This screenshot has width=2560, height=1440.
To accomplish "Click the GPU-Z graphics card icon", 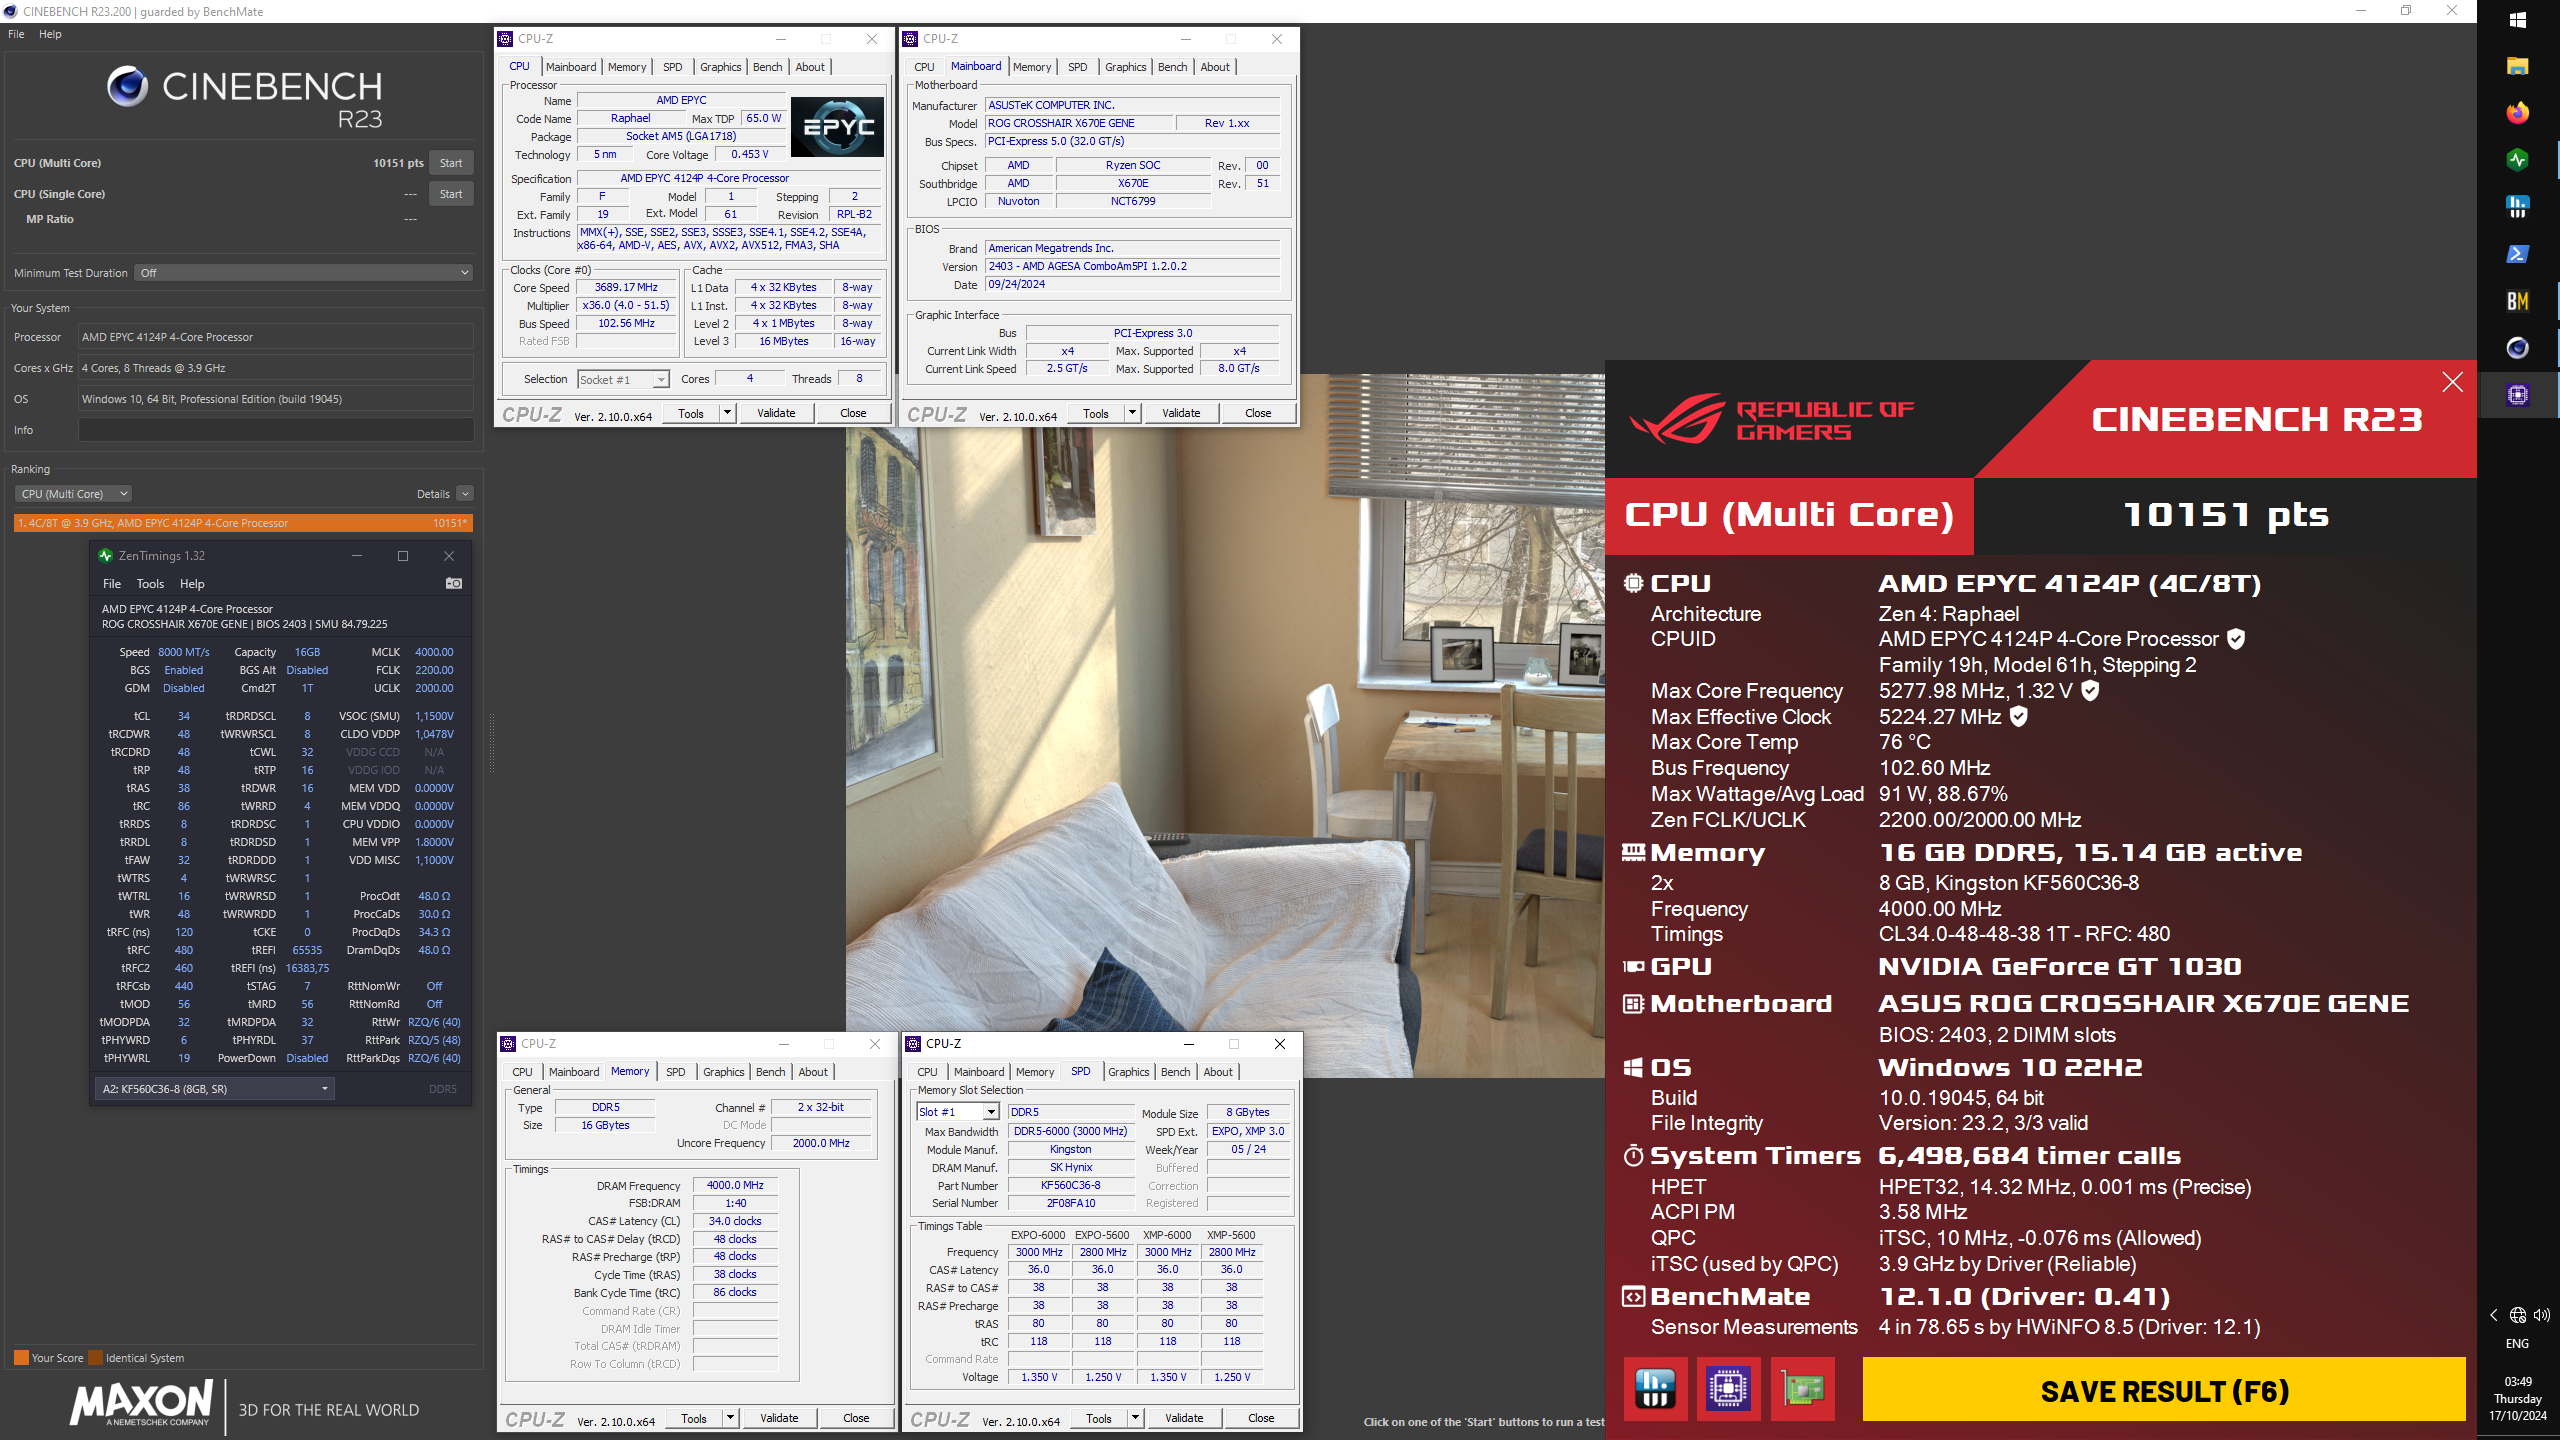I will point(1802,1389).
